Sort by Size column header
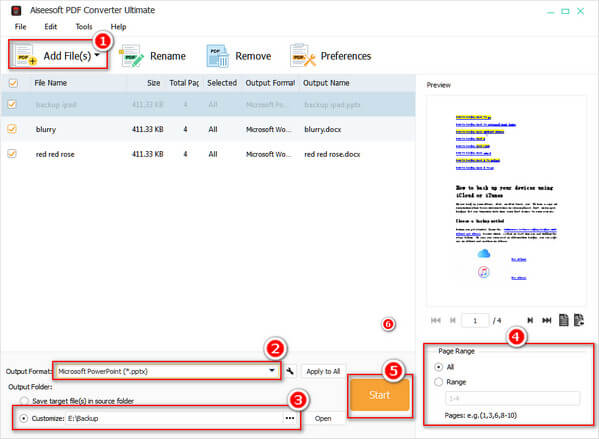This screenshot has height=439, width=599. [154, 83]
